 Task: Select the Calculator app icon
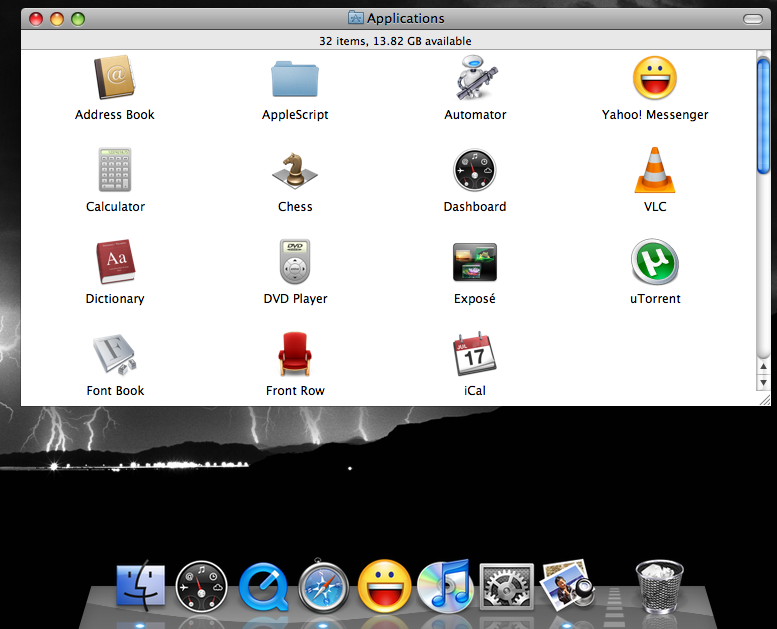coord(115,170)
